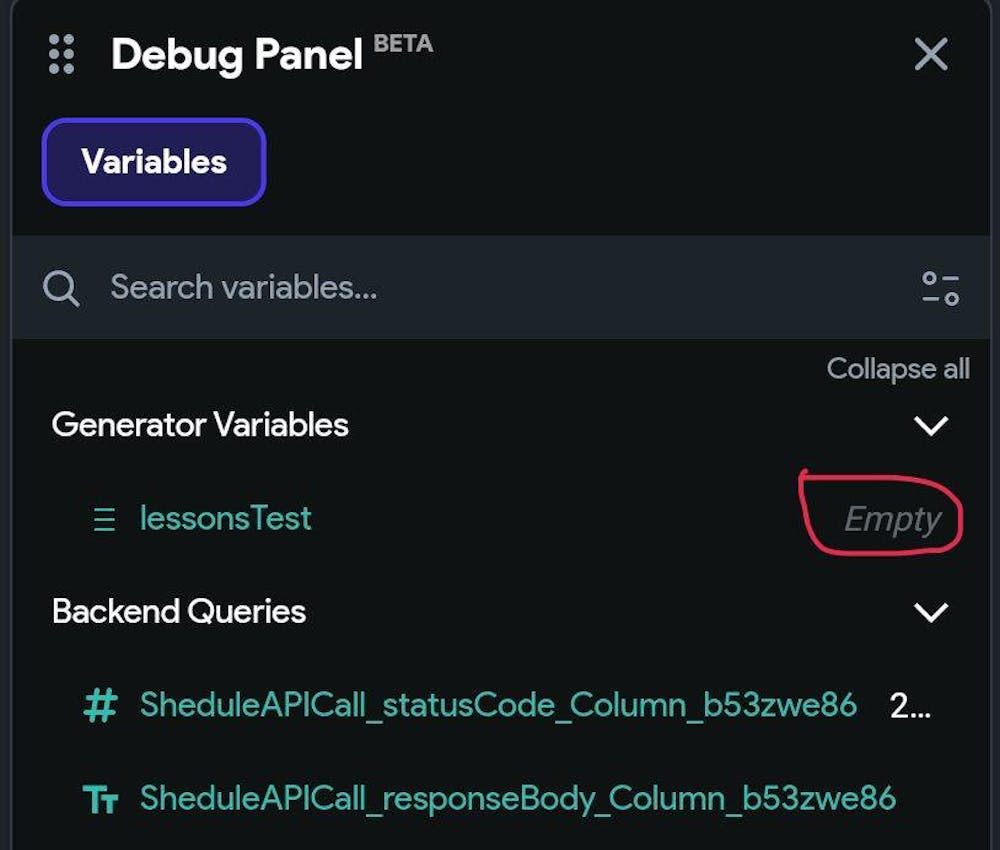Image resolution: width=1000 pixels, height=850 pixels.
Task: Click the number hash icon for statusCode
Action: tap(101, 705)
